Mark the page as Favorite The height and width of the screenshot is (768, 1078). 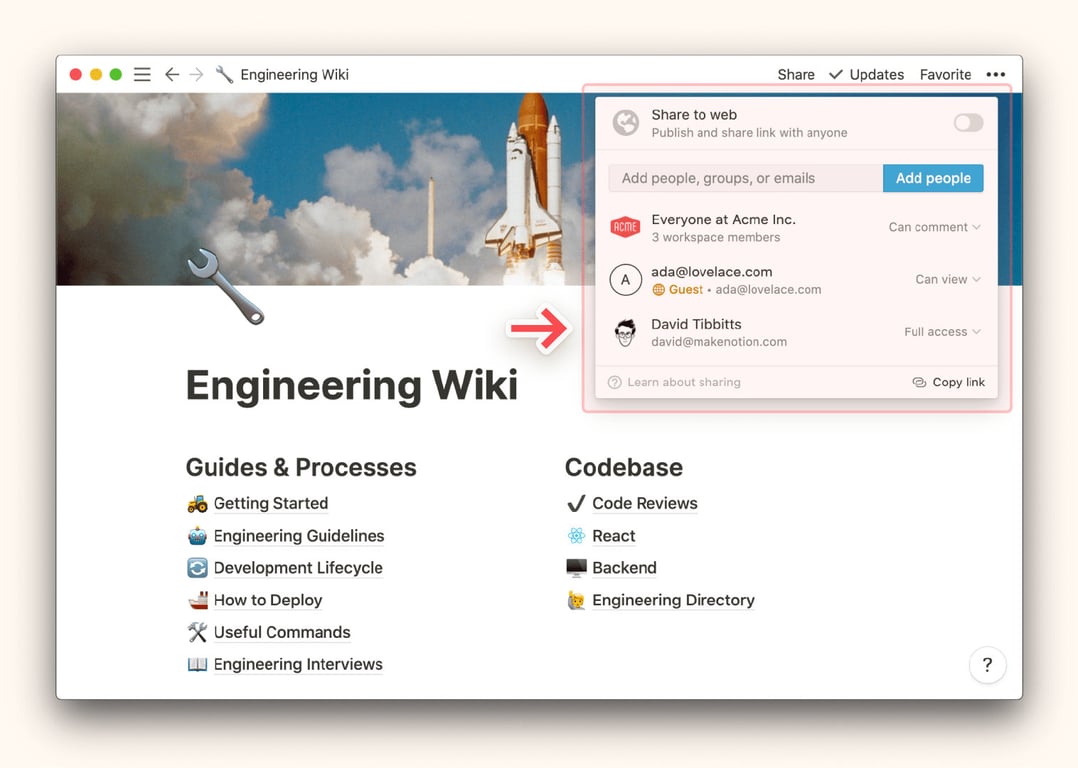pos(945,75)
